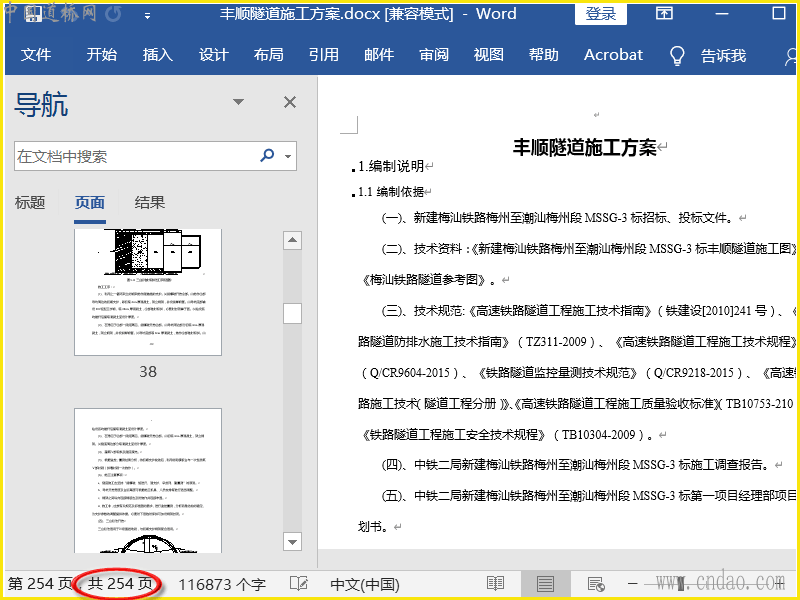Open the 结果 navigation tab
Image resolution: width=800 pixels, height=600 pixels.
[149, 203]
